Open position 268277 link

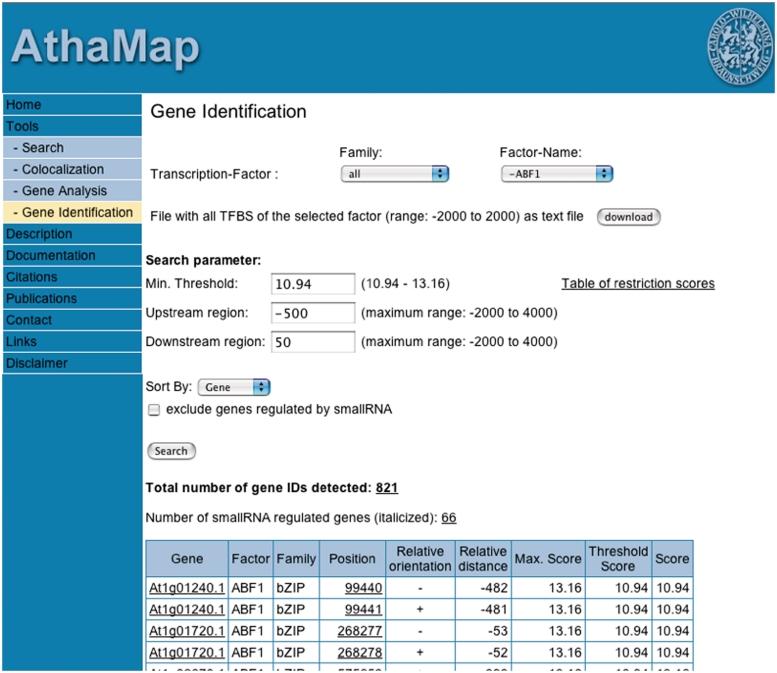click(x=357, y=631)
